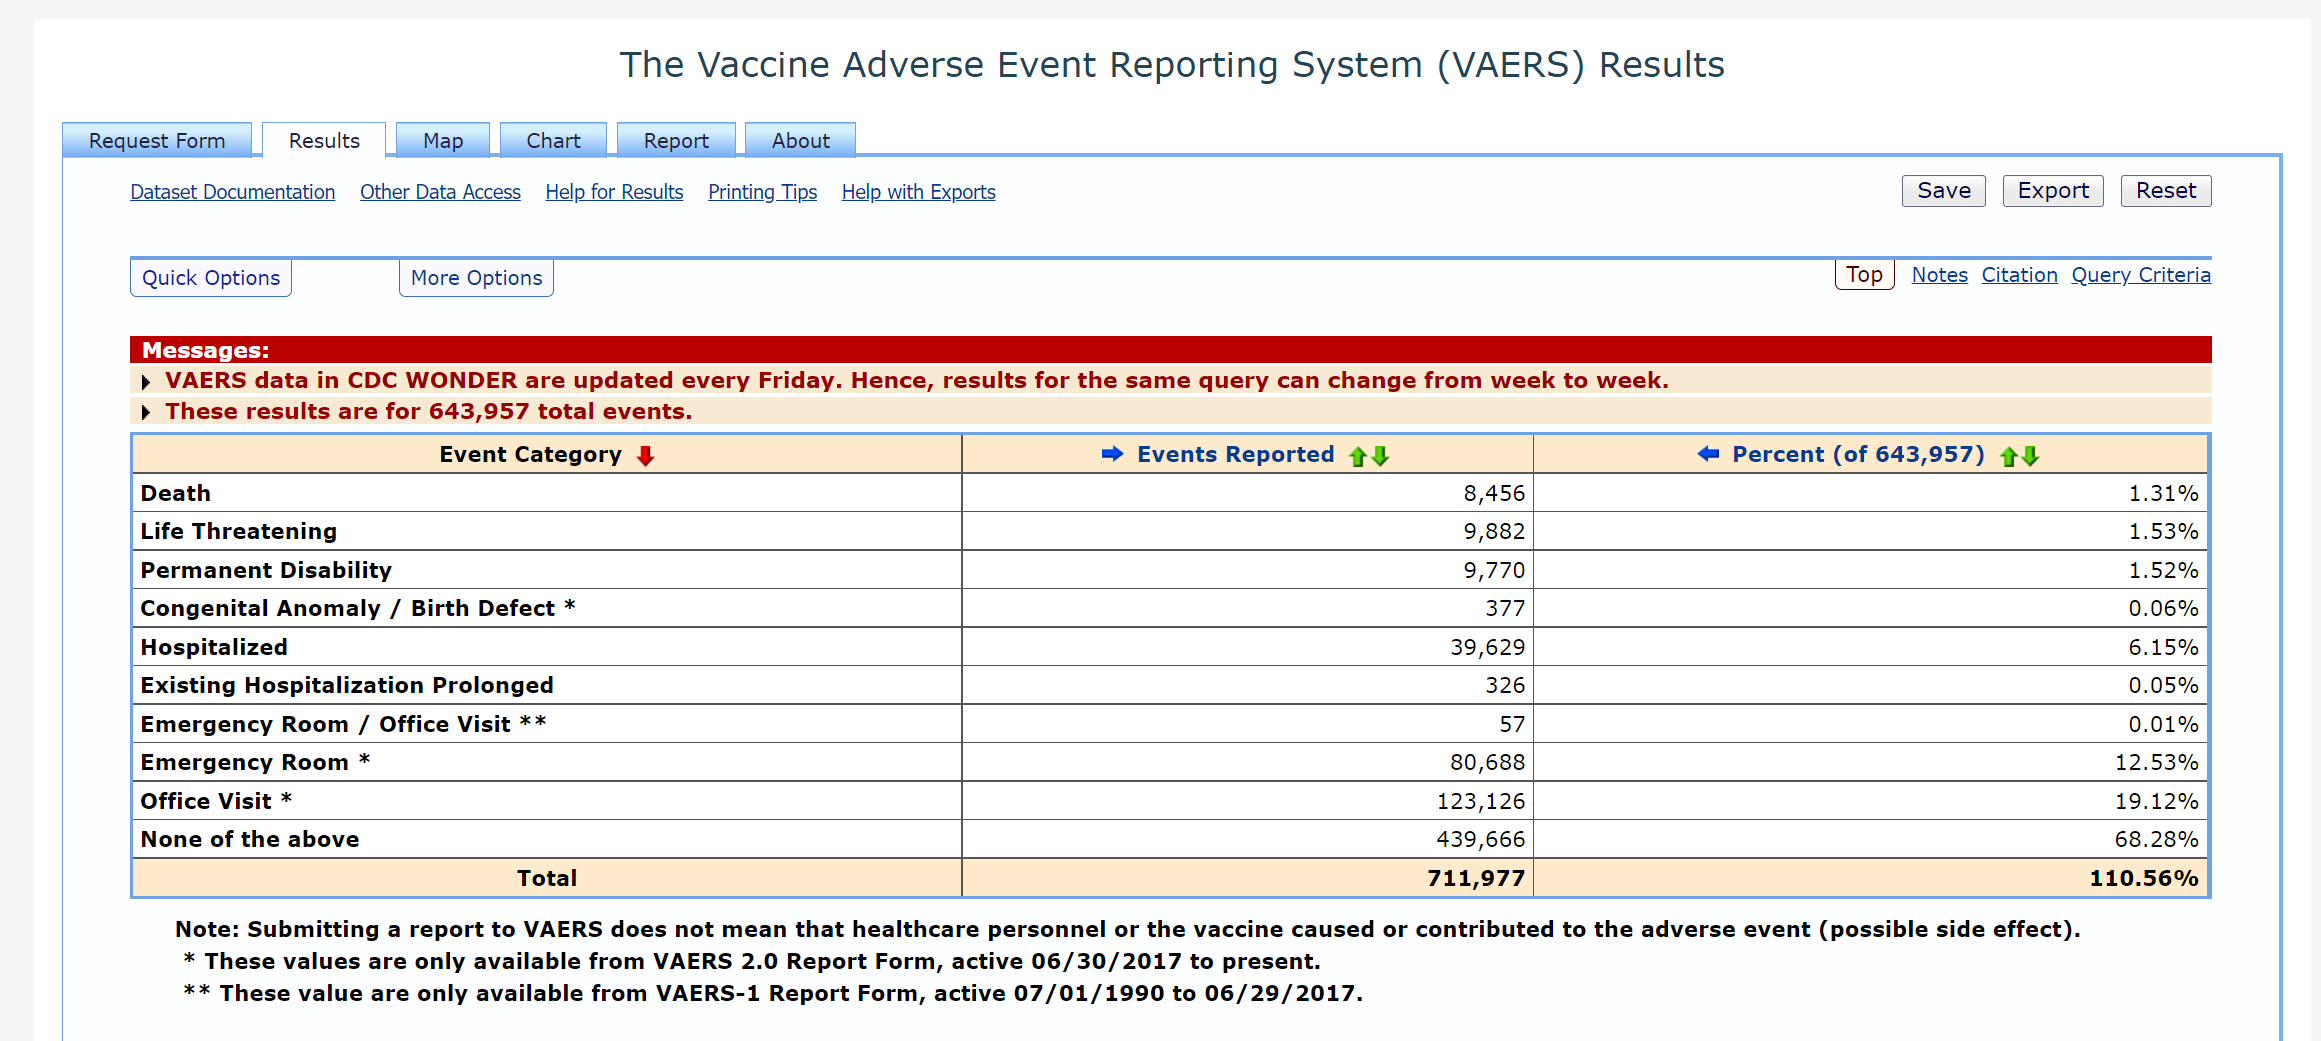Select Congenital Anomaly / Birth Defect row label
The image size is (2321, 1041).
point(358,608)
